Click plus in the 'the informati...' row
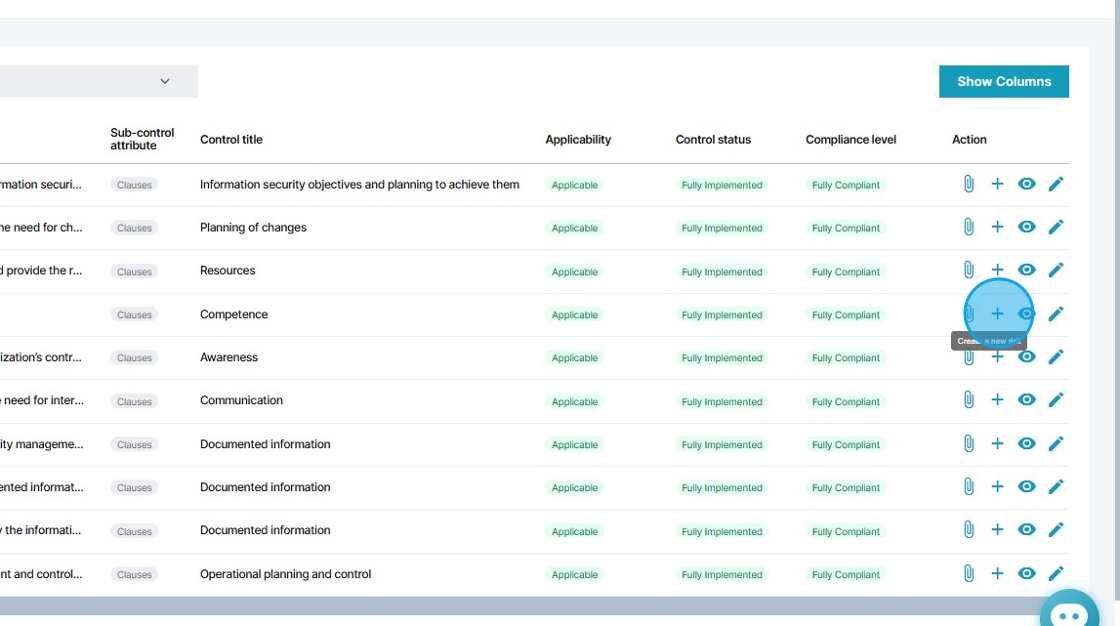This screenshot has width=1120, height=626. point(997,530)
